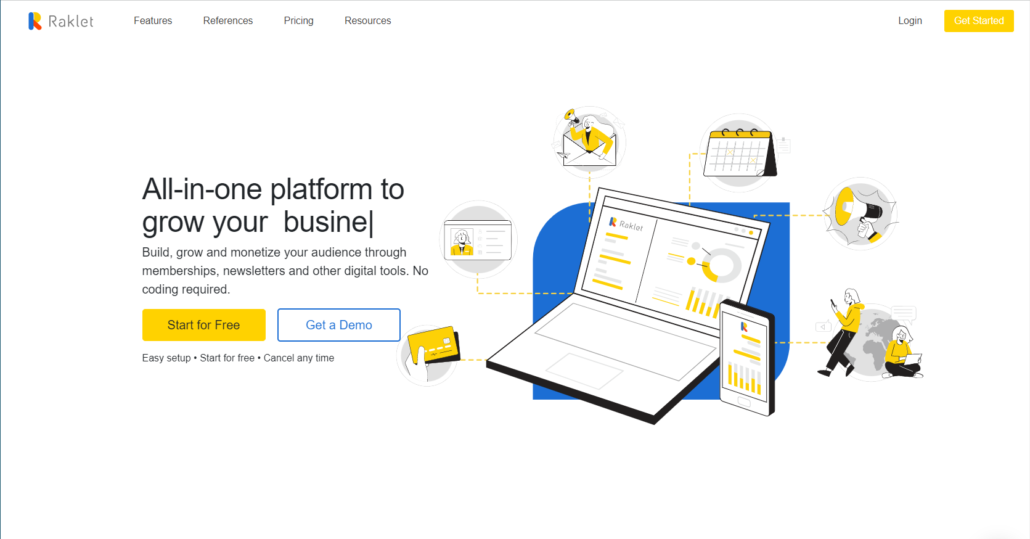Click the credit card payment illustration
1030x539 pixels.
point(430,355)
